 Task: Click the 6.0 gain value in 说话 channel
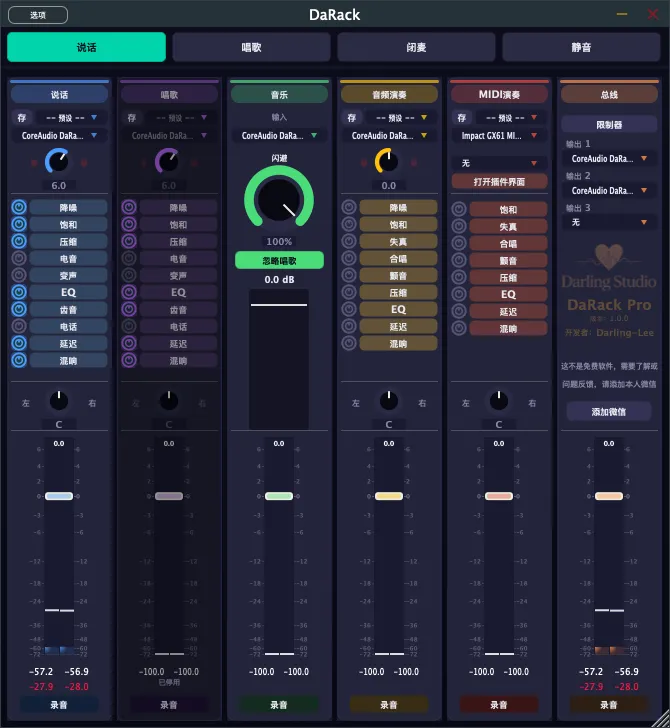pos(59,185)
